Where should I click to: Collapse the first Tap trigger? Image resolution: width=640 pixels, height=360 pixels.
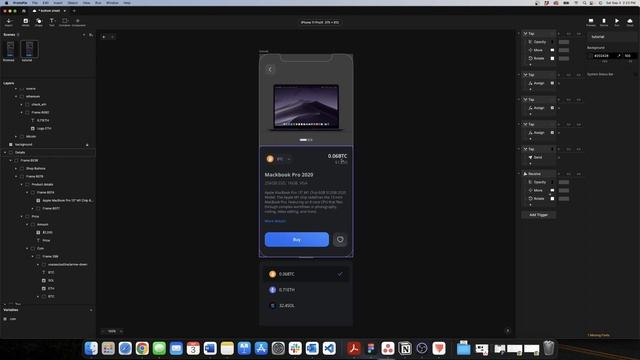click(x=519, y=33)
